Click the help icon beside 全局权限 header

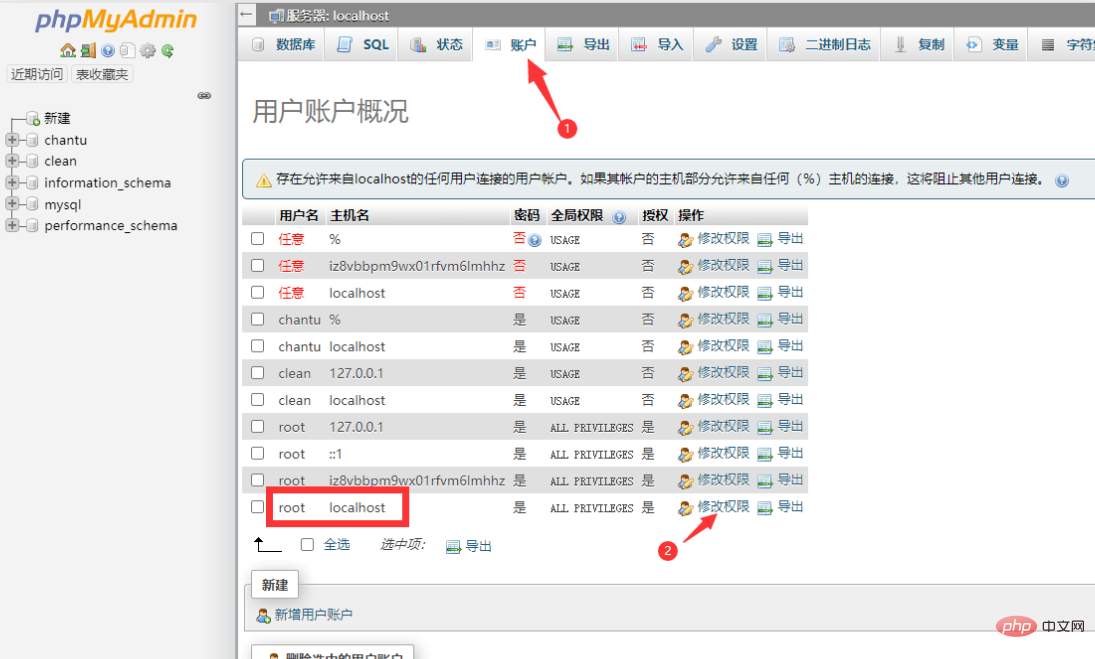pos(619,216)
